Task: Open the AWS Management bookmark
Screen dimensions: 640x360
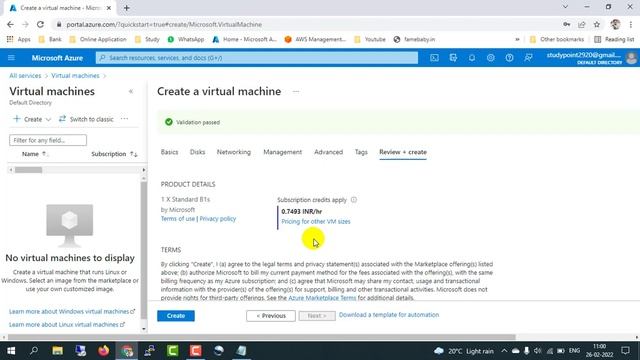Action: tap(315, 40)
